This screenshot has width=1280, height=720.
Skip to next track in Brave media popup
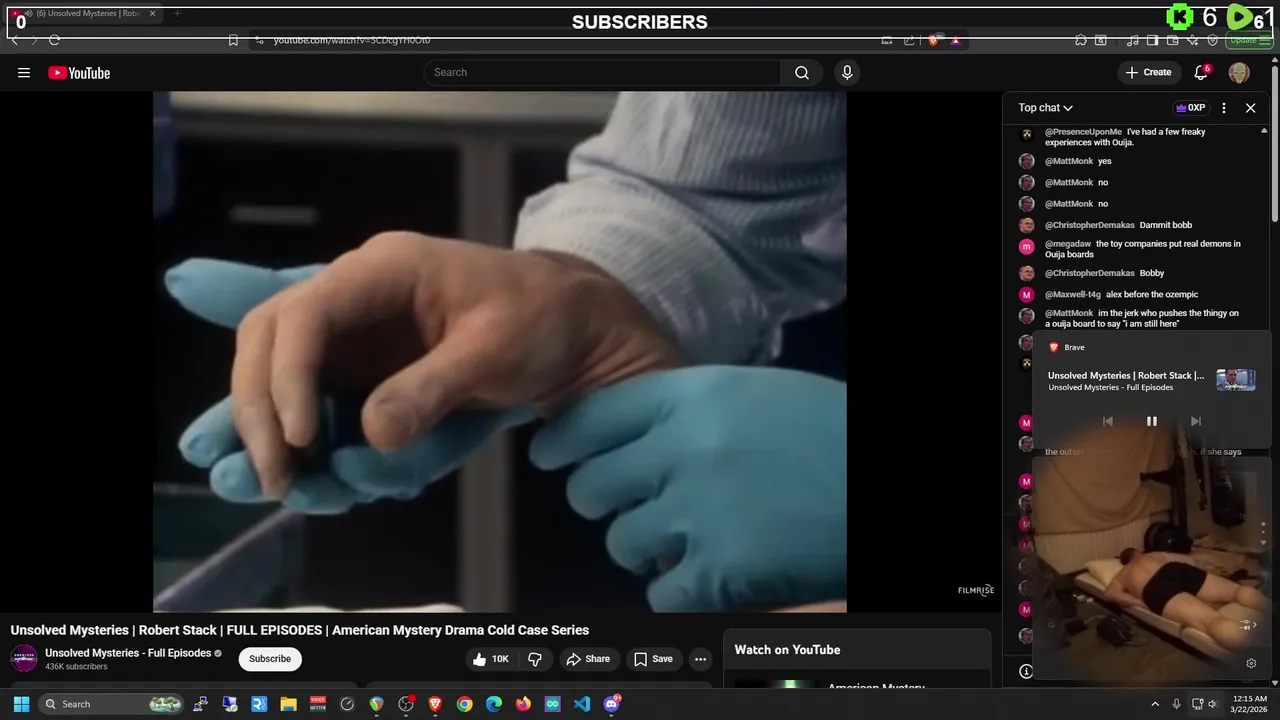coord(1195,421)
